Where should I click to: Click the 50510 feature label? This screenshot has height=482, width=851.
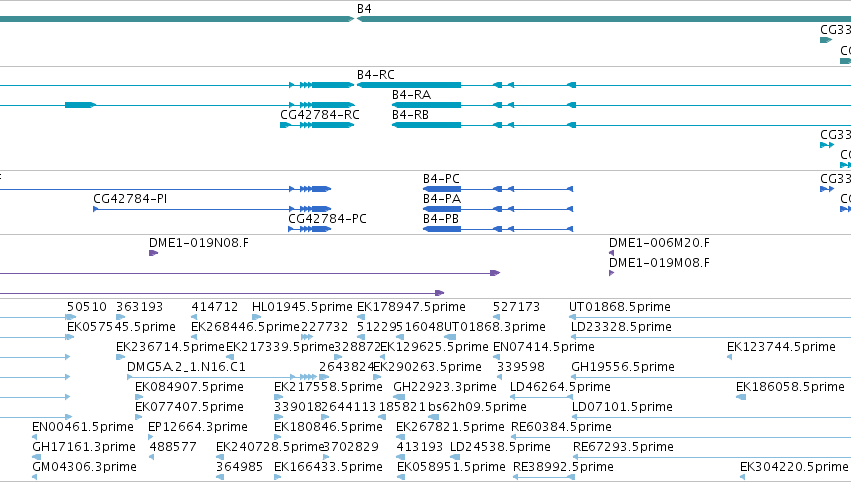[x=87, y=307]
